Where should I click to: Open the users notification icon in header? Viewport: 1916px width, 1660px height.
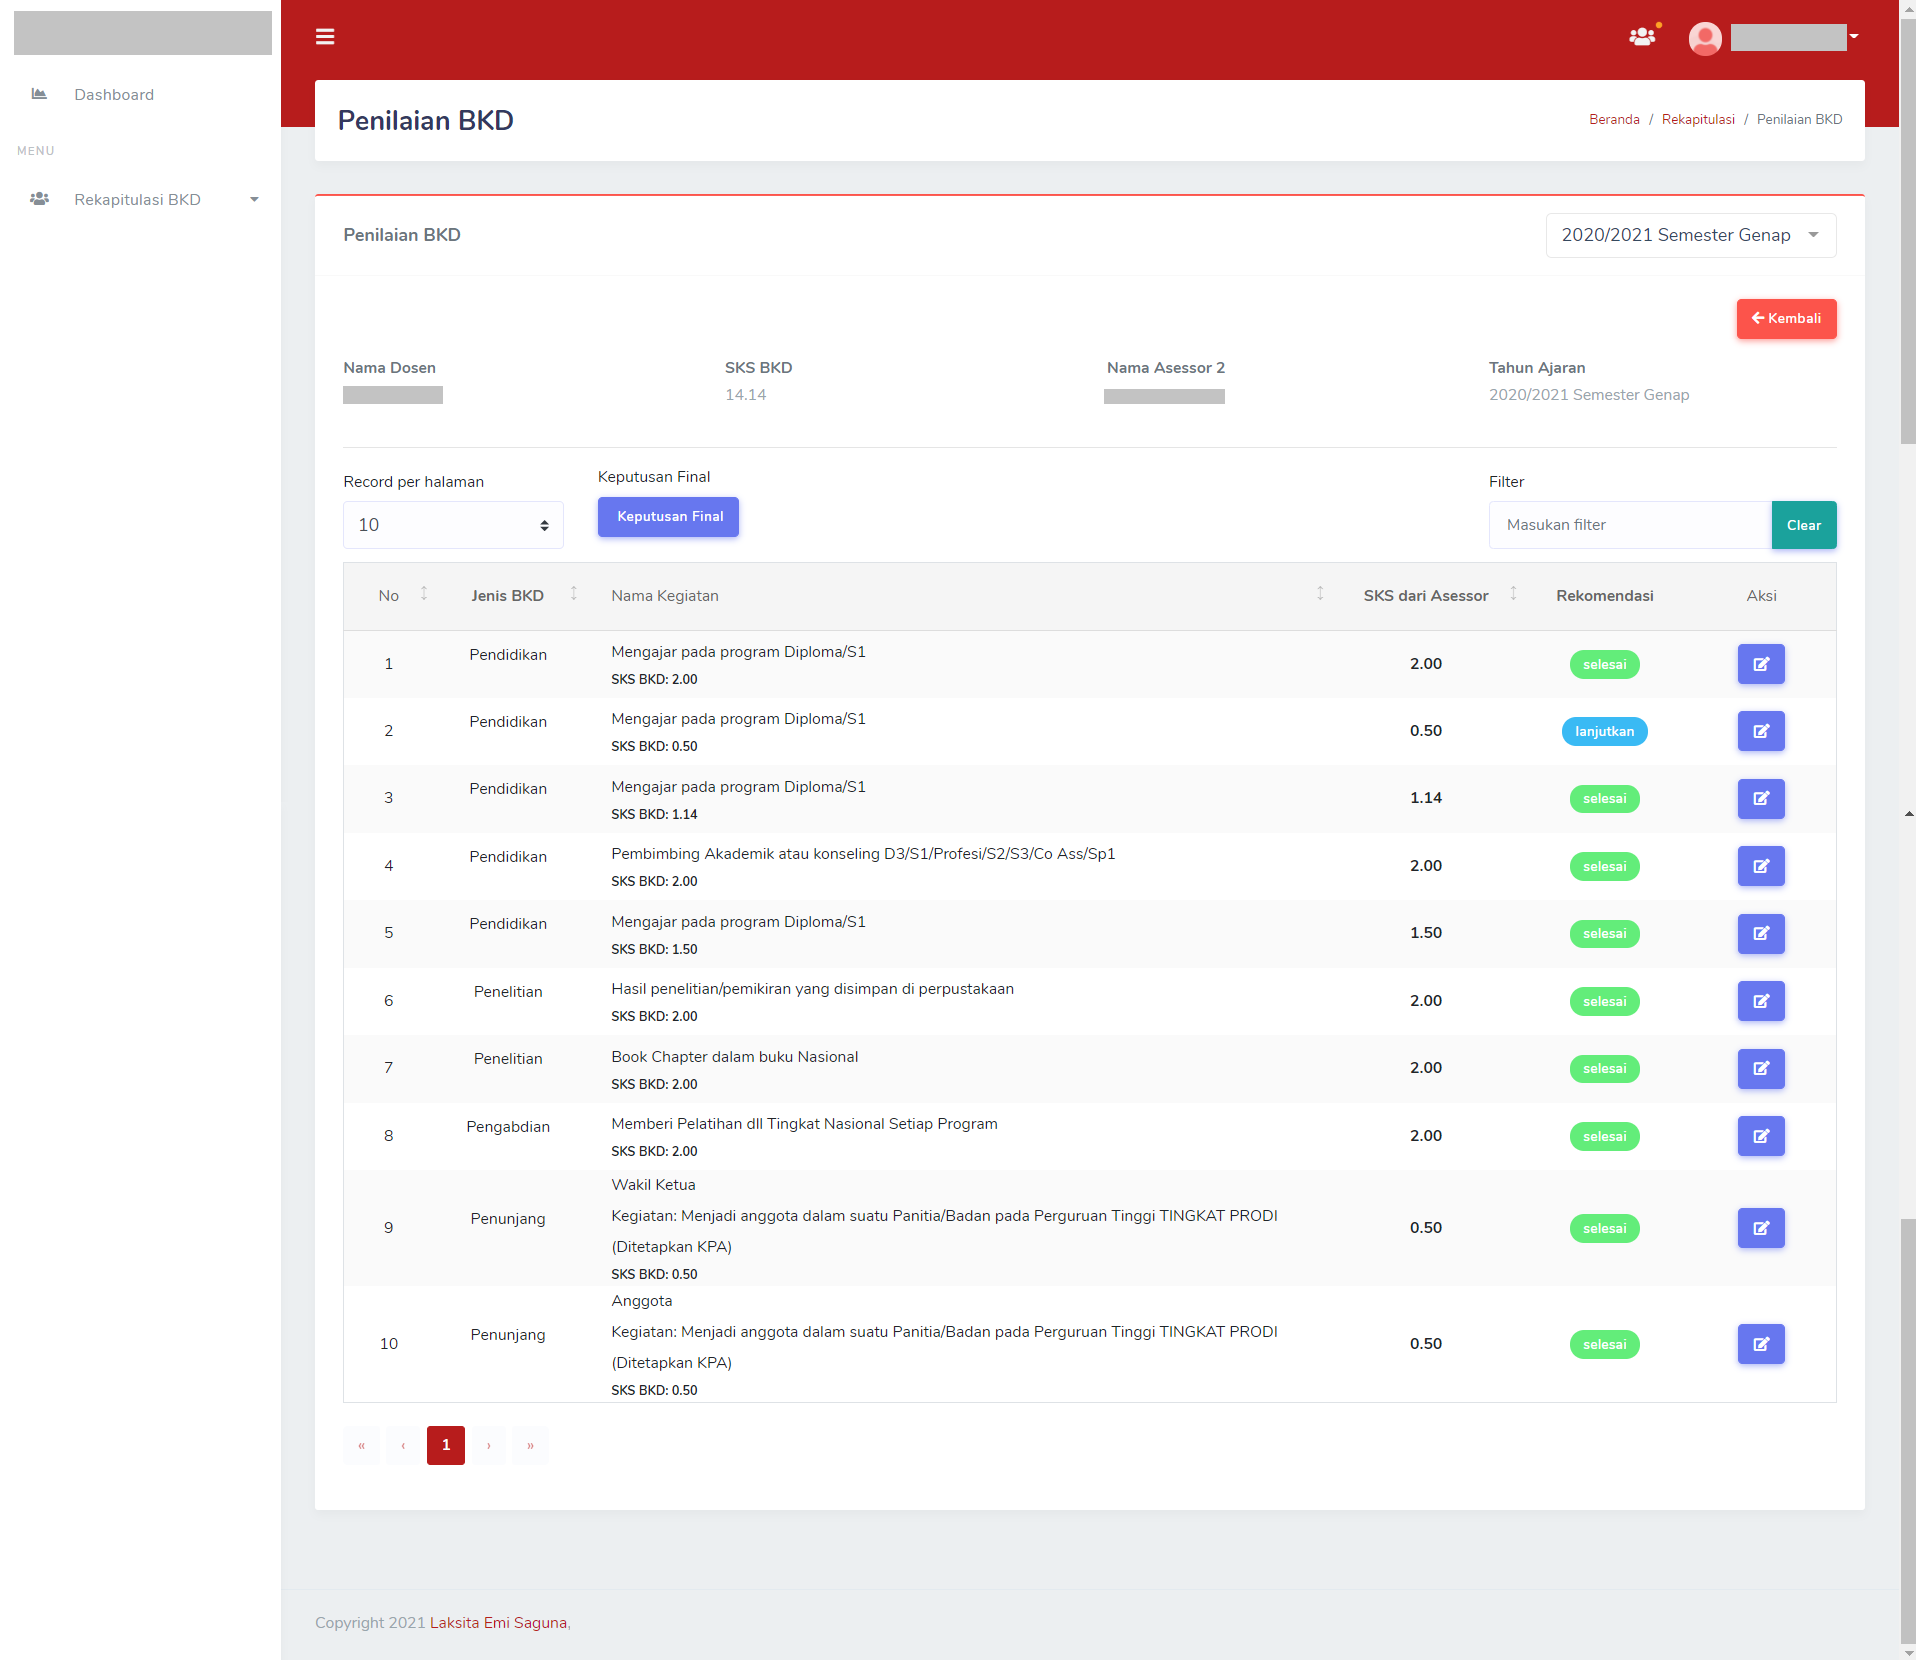tap(1642, 37)
